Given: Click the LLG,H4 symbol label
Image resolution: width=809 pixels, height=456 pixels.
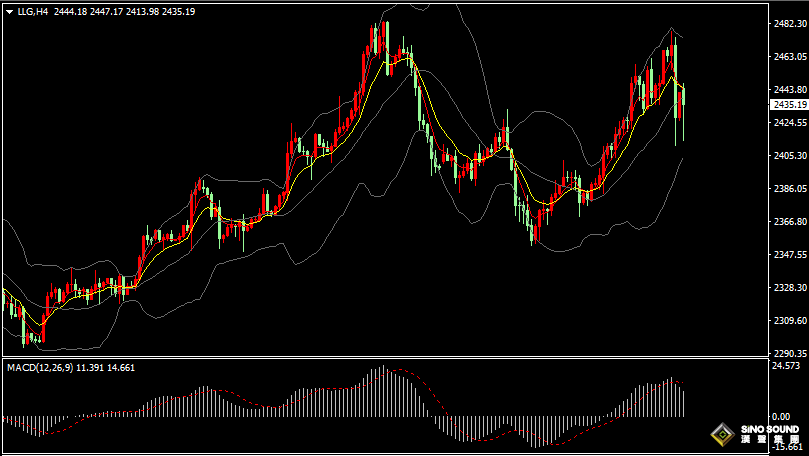Looking at the screenshot, I should pyautogui.click(x=33, y=11).
